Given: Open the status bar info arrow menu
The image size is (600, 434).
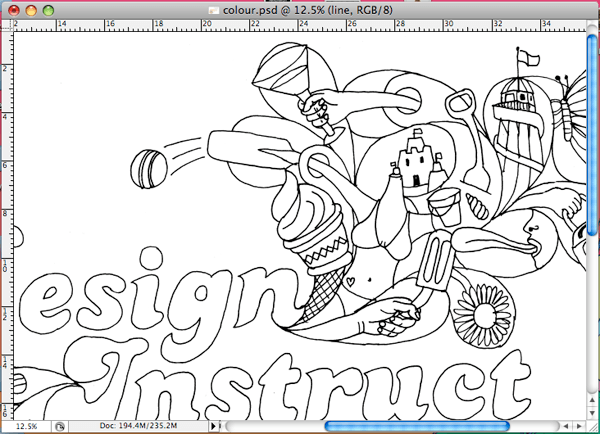Looking at the screenshot, I should point(214,426).
